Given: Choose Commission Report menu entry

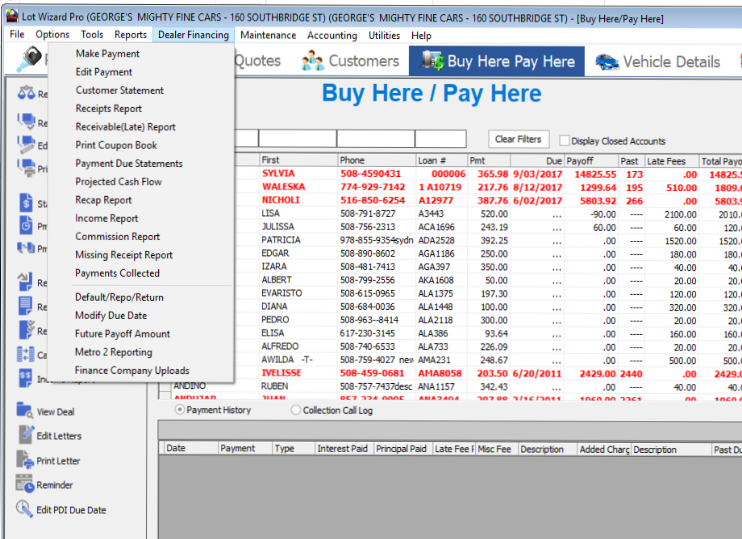Looking at the screenshot, I should [x=117, y=236].
